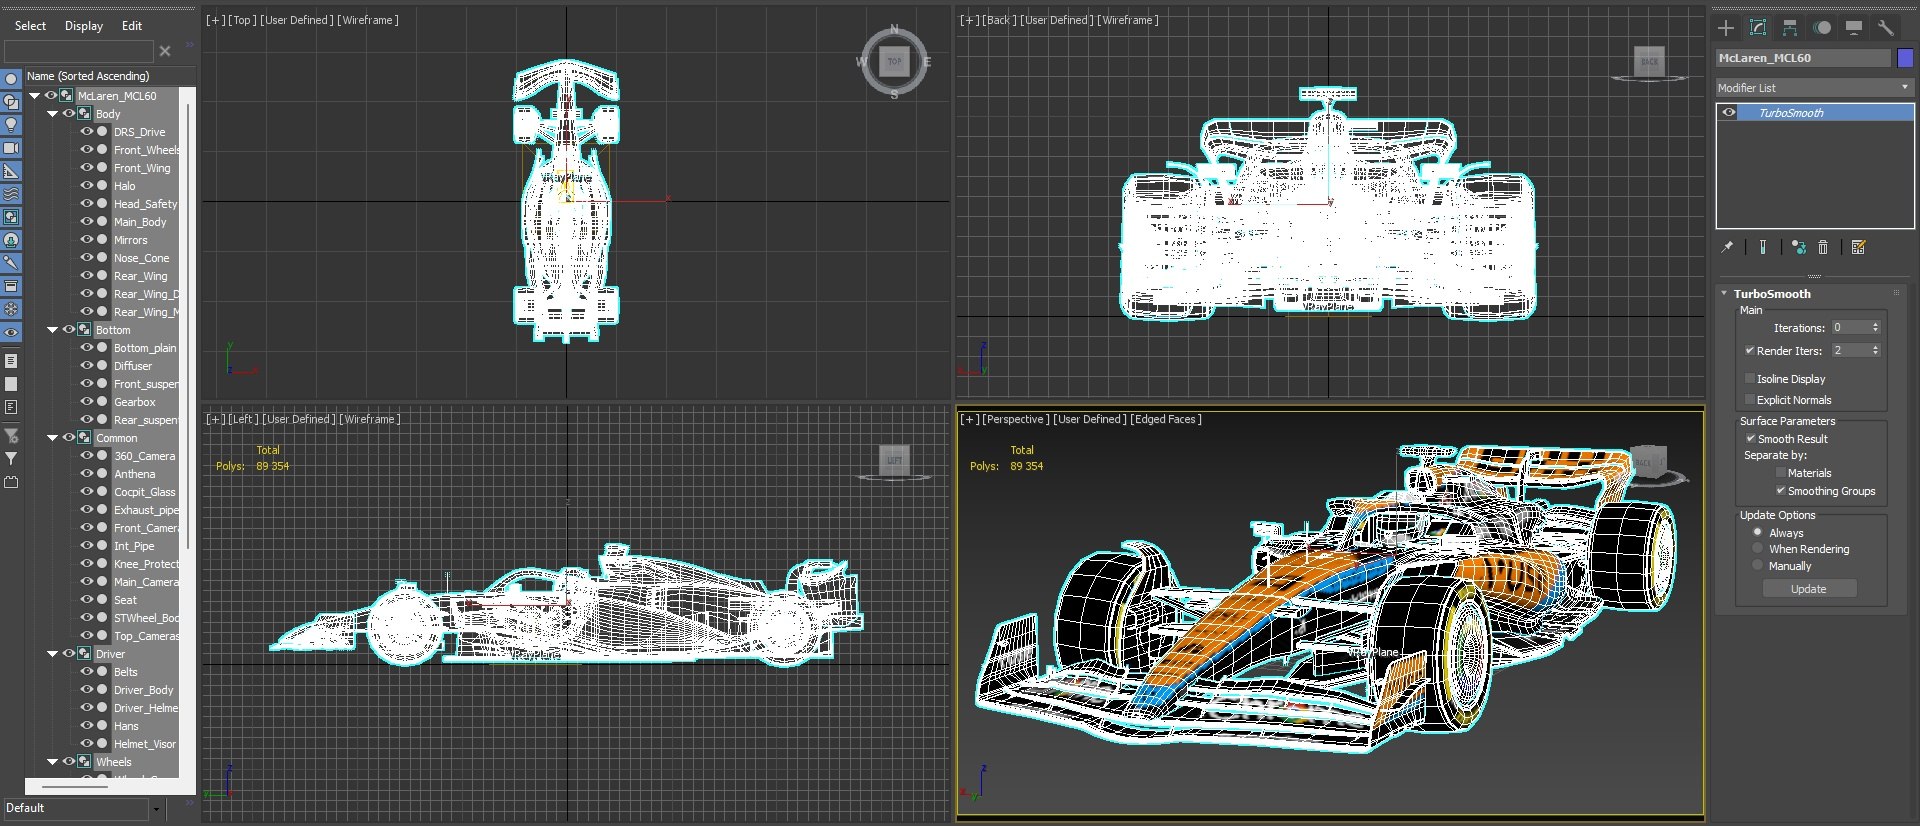The width and height of the screenshot is (1920, 826).
Task: Open the Select menu in scene explorer
Action: (30, 26)
